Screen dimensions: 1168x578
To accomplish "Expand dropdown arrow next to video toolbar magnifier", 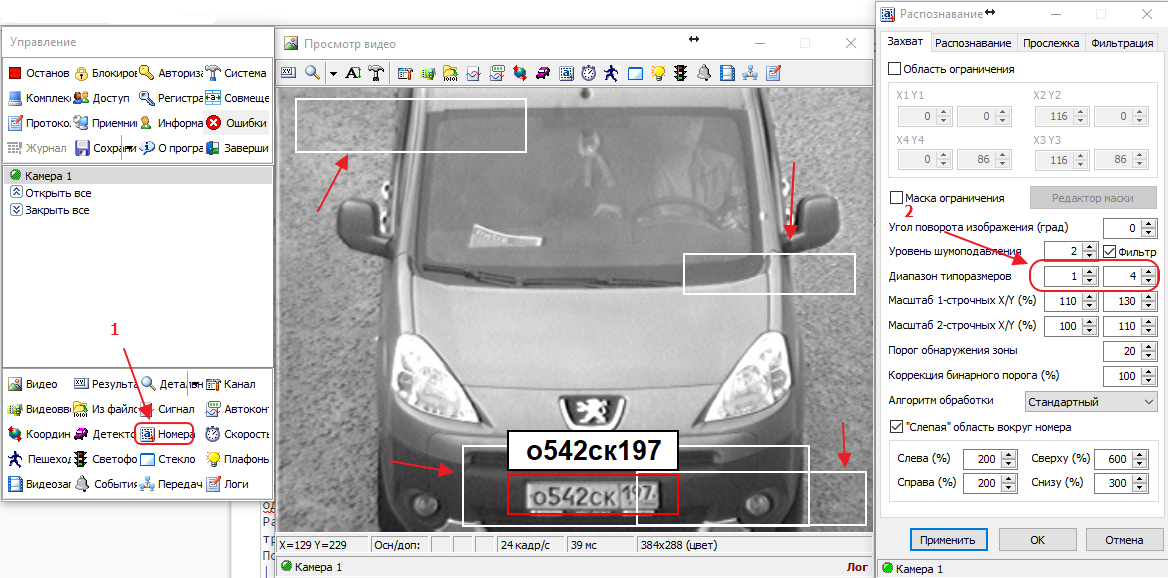I will click(x=332, y=73).
